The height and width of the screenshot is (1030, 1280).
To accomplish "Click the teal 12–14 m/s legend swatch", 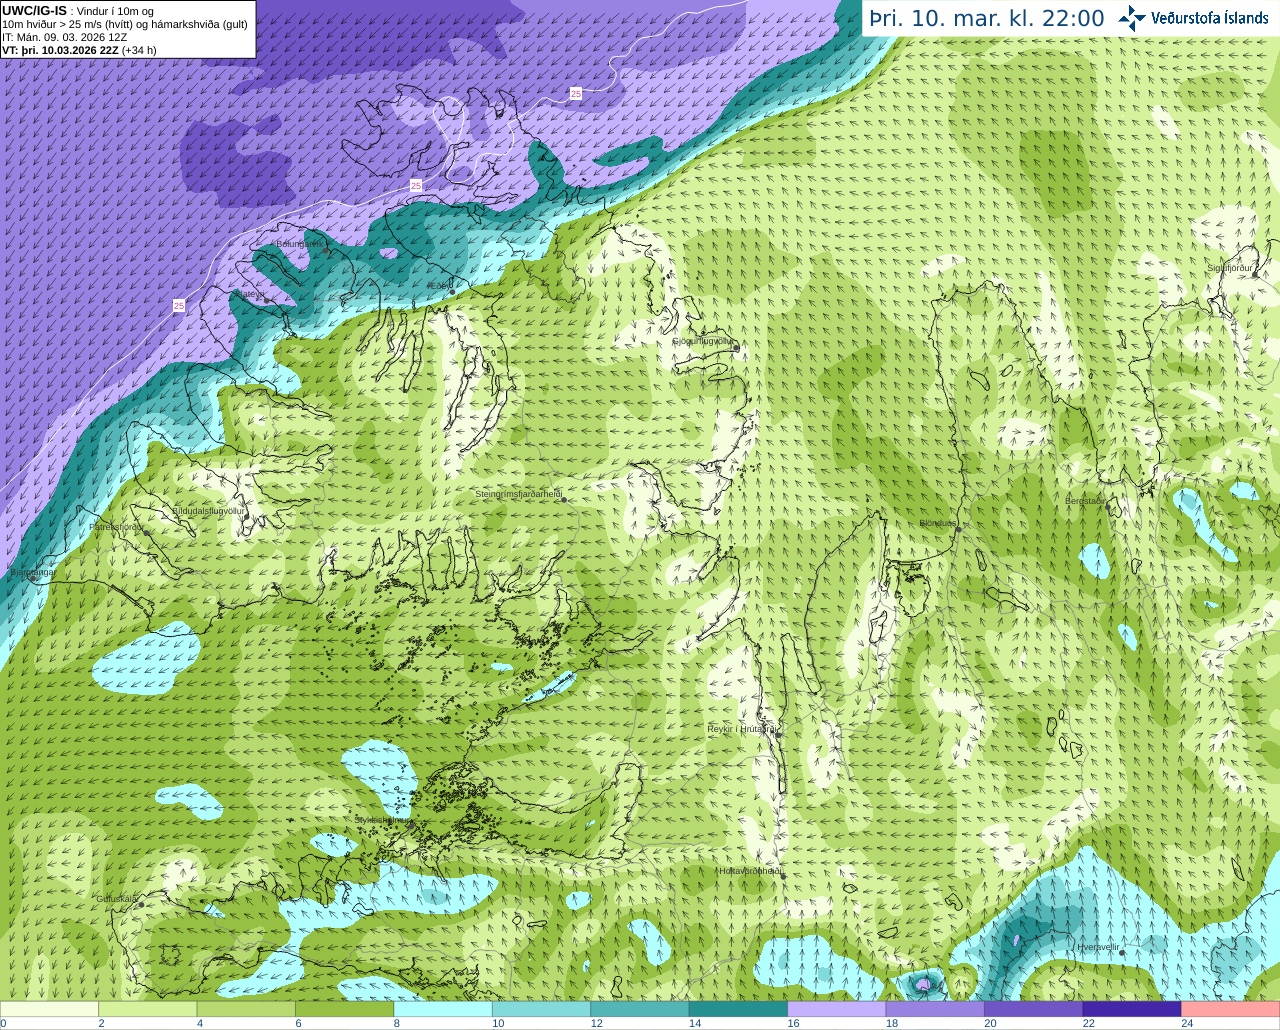I will 640,1009.
